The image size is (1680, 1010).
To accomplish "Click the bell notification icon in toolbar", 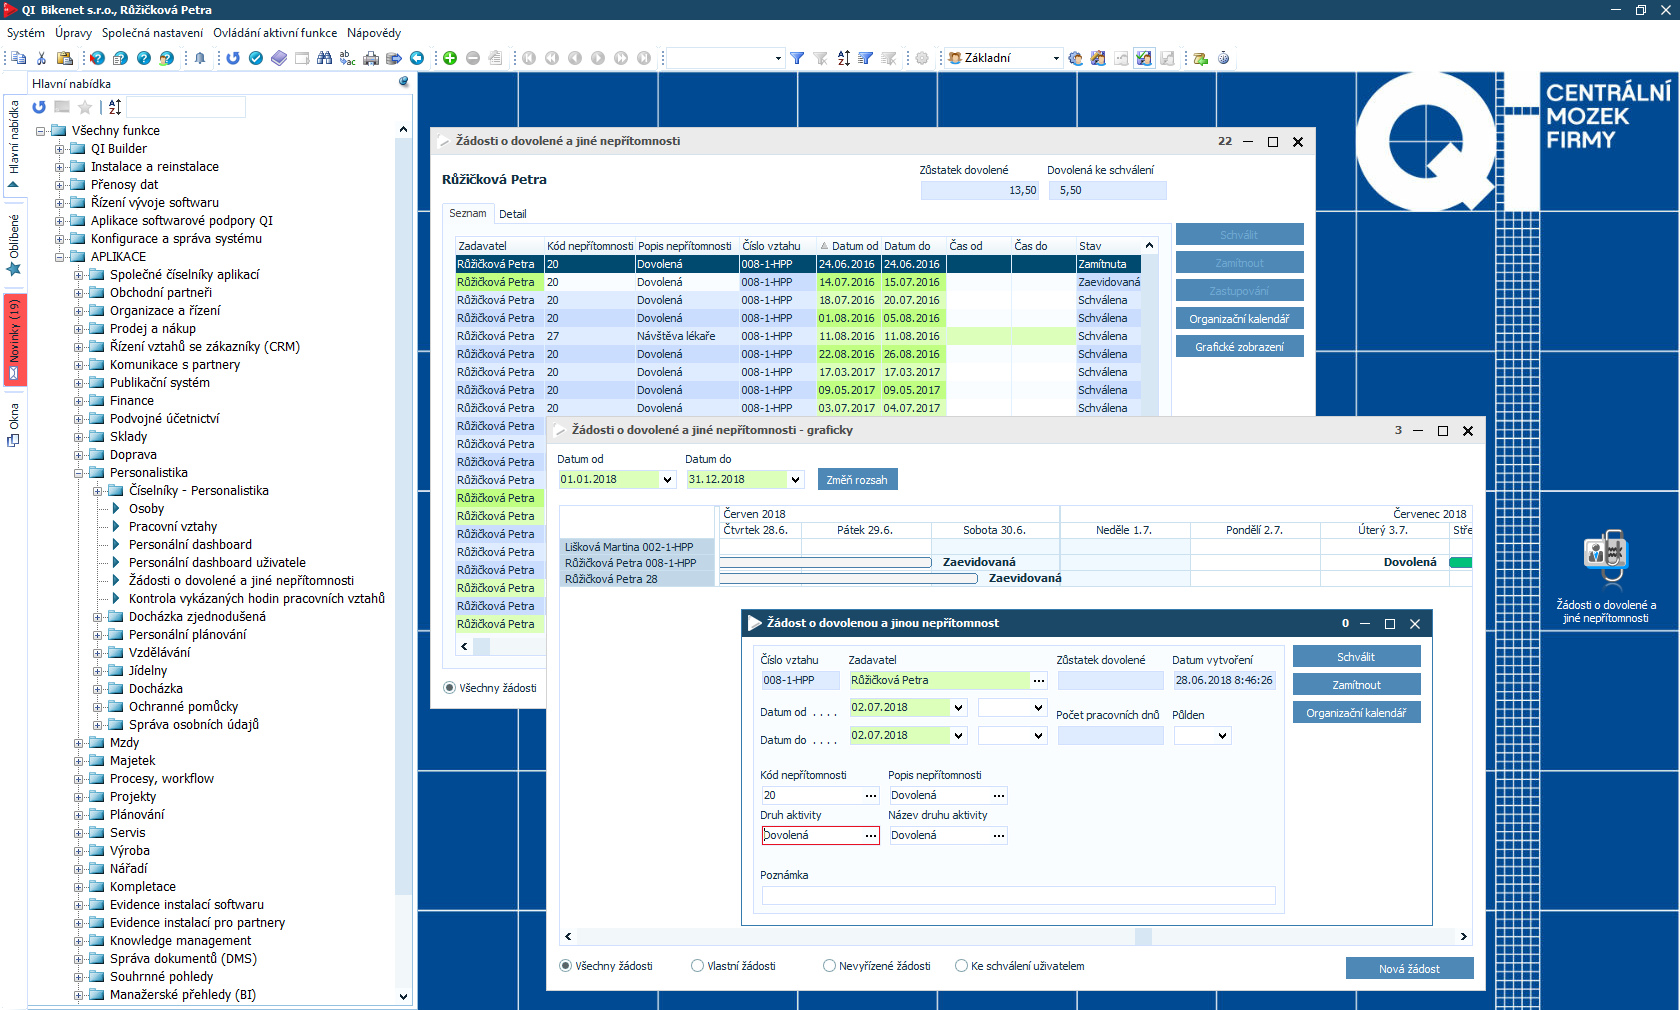I will [x=200, y=58].
